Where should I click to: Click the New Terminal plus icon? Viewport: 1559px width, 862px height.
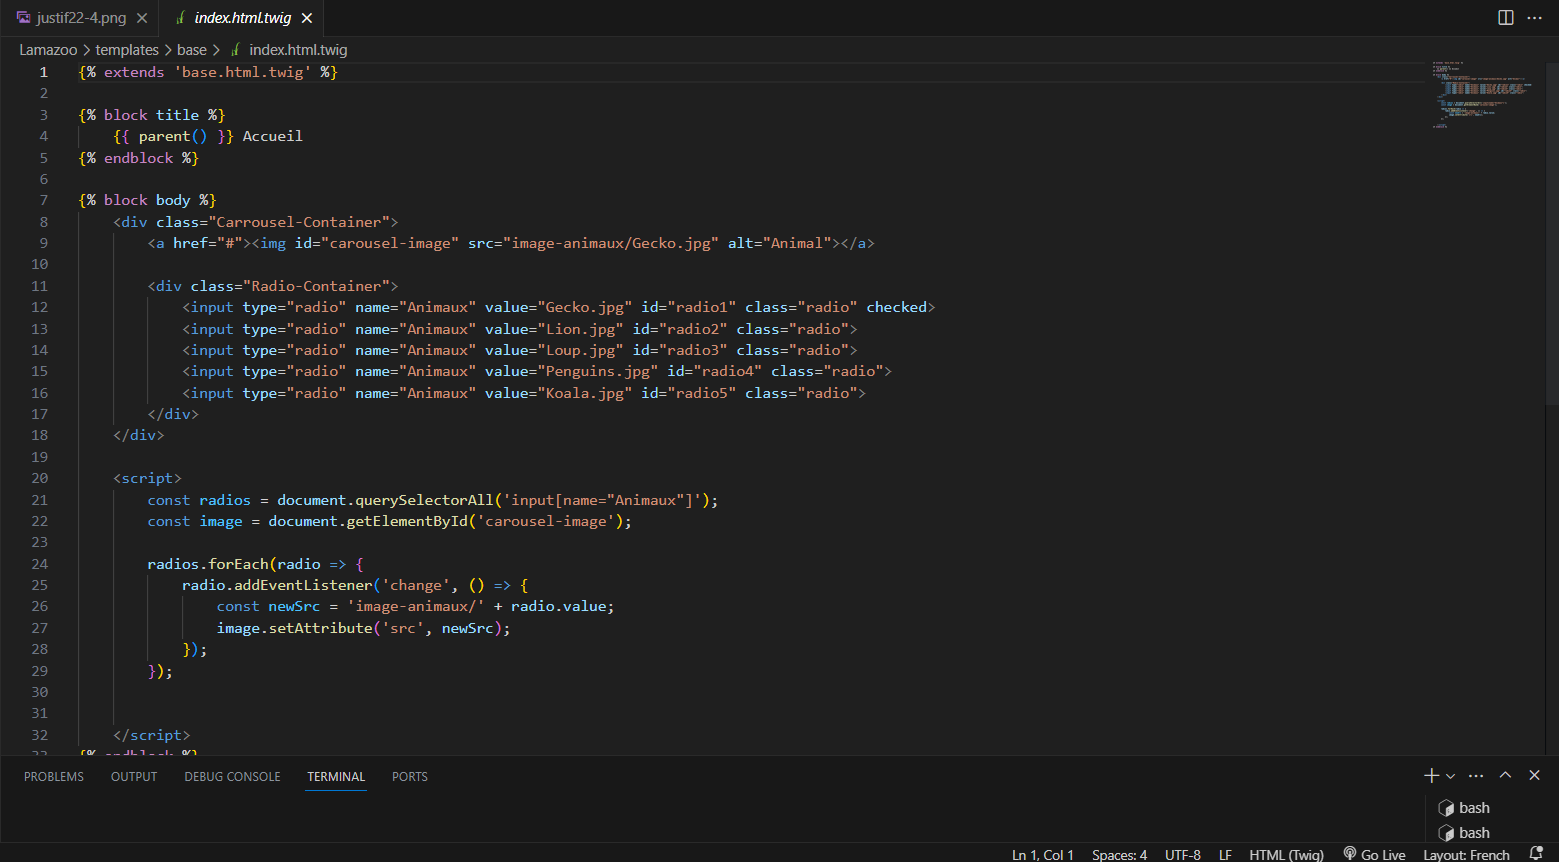[x=1431, y=776]
